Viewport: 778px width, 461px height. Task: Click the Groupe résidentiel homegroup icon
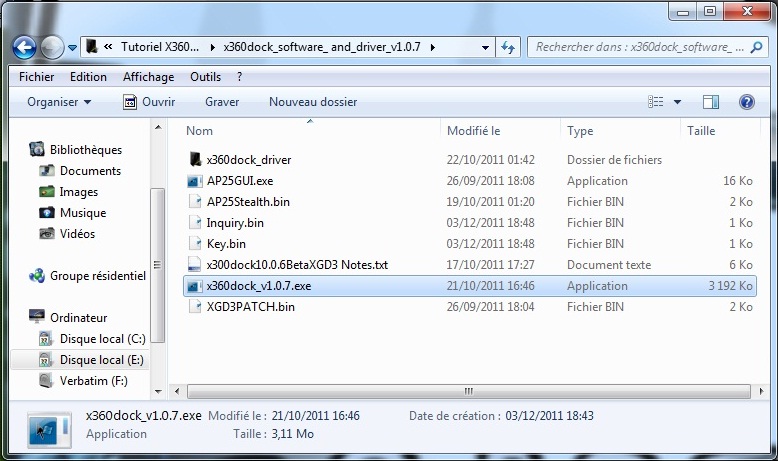[37, 276]
